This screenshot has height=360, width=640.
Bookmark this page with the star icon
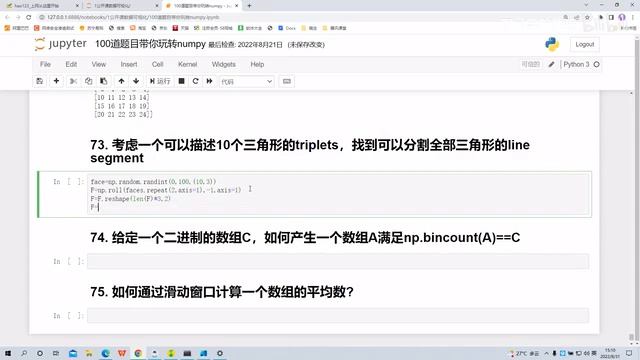click(x=587, y=17)
